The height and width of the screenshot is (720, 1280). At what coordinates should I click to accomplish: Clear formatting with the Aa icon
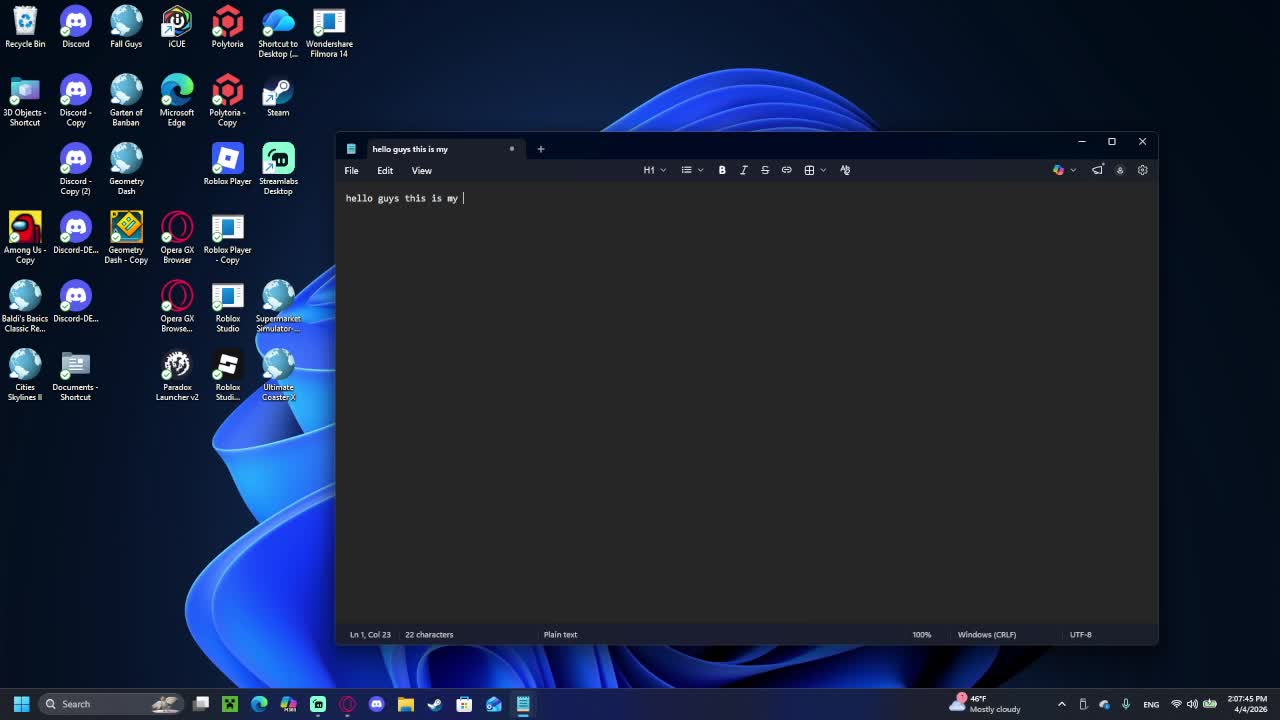coord(845,170)
